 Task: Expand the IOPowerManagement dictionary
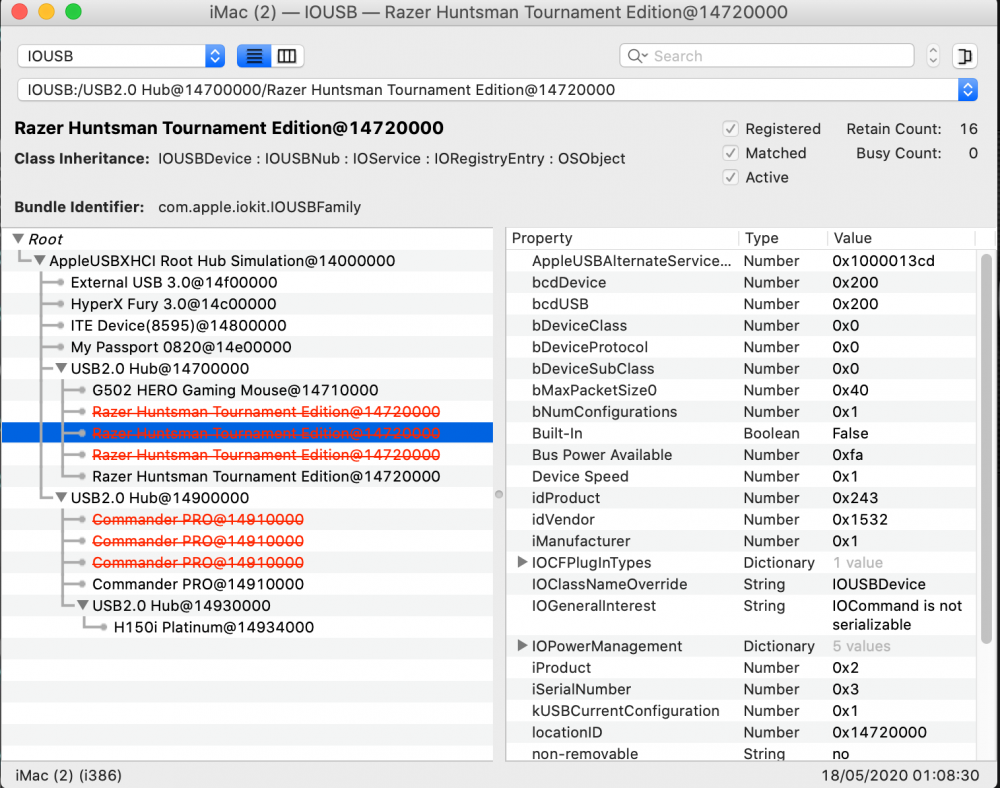[x=522, y=646]
